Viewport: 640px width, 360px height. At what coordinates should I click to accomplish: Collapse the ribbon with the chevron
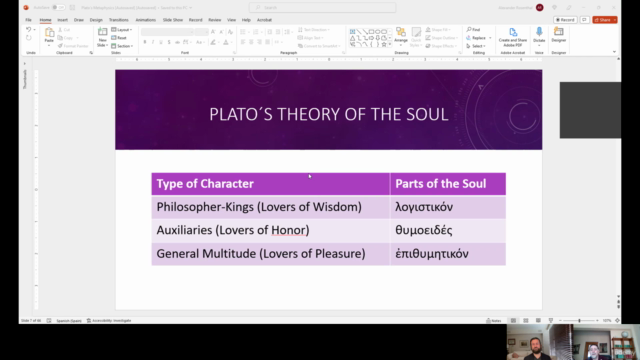(614, 52)
